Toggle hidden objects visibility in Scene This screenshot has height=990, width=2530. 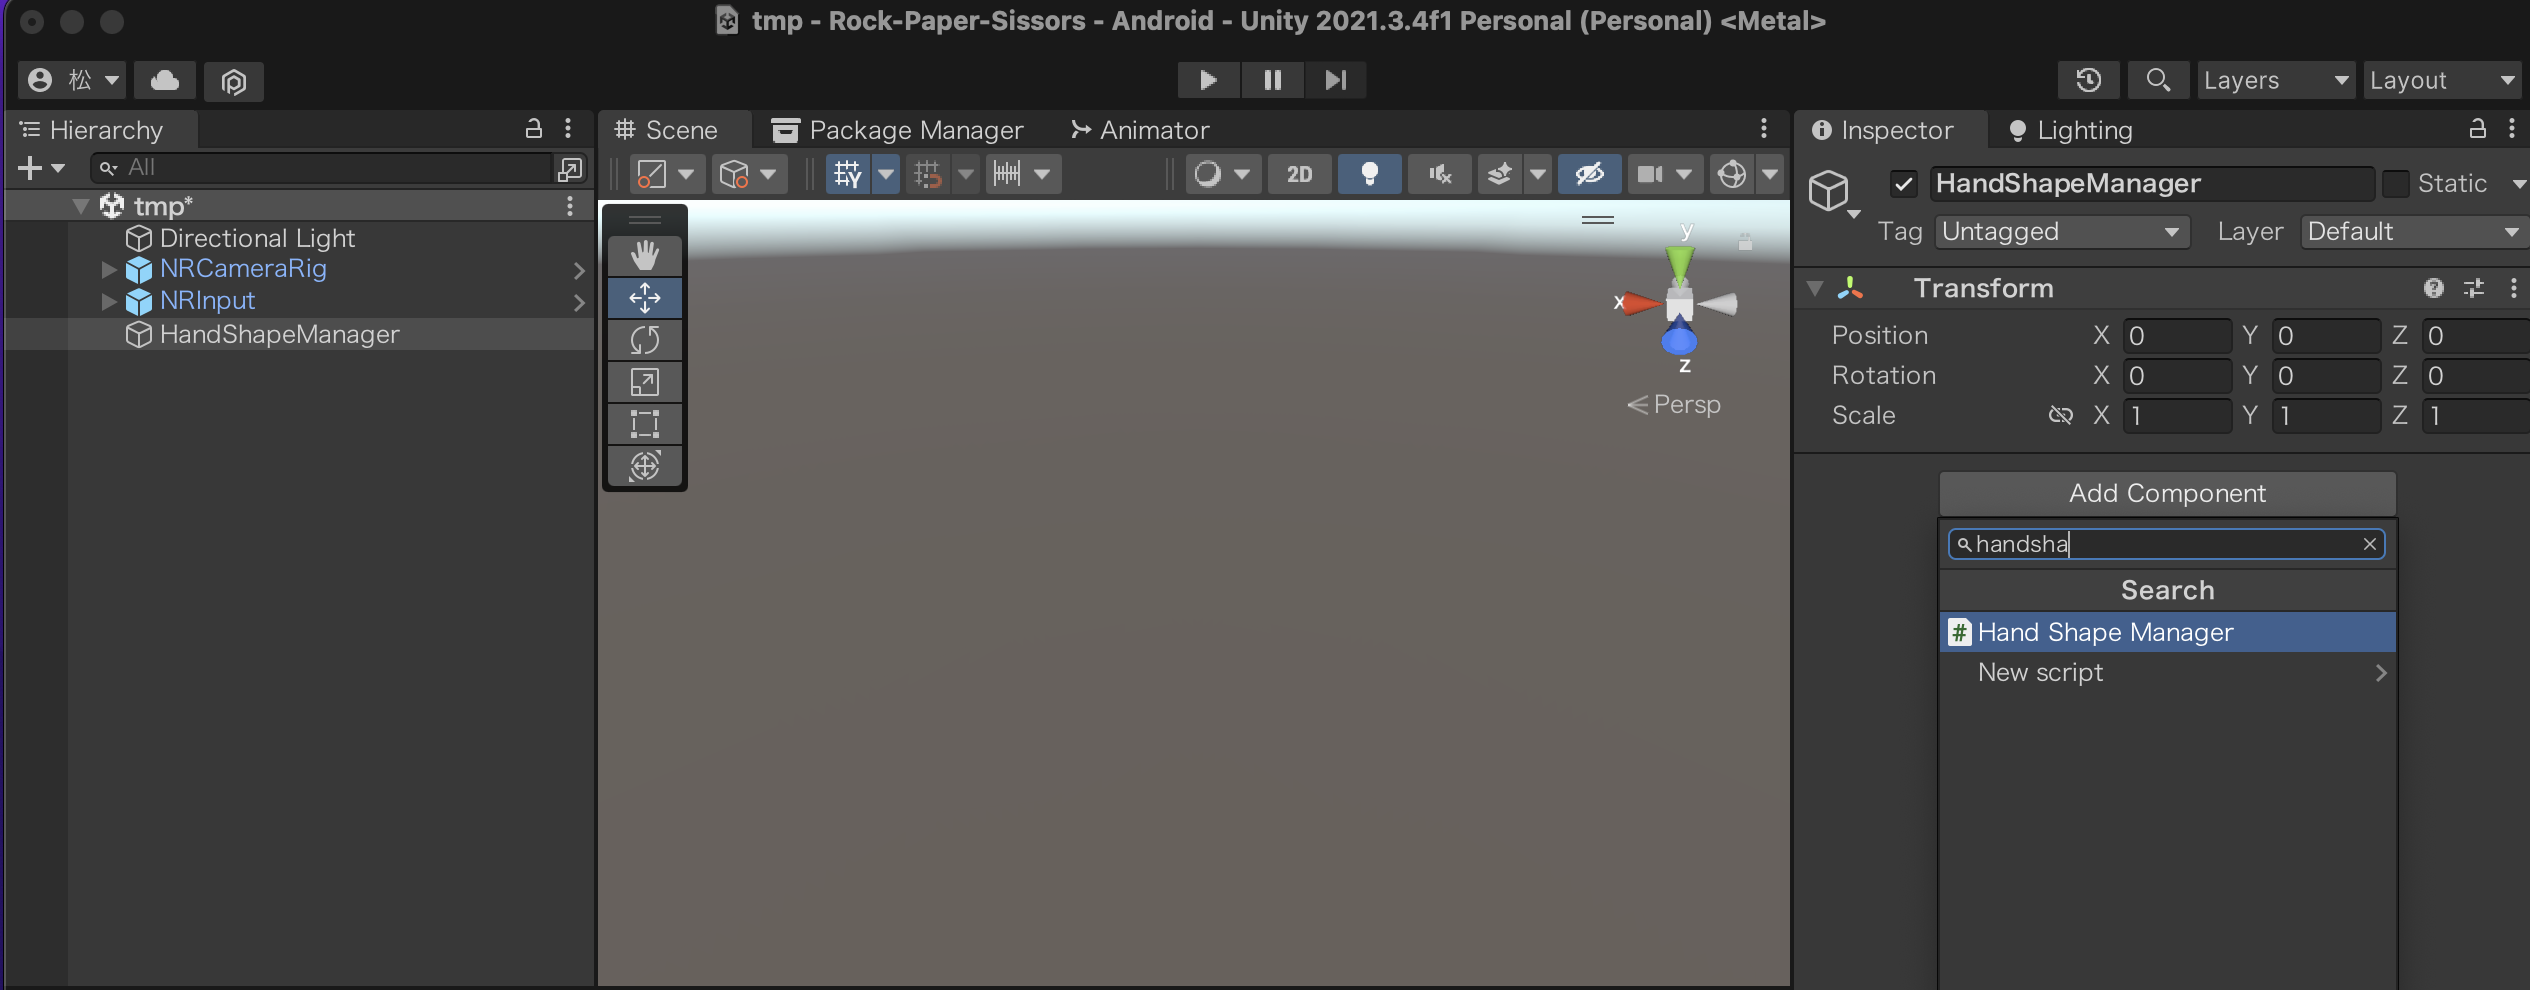(1589, 174)
